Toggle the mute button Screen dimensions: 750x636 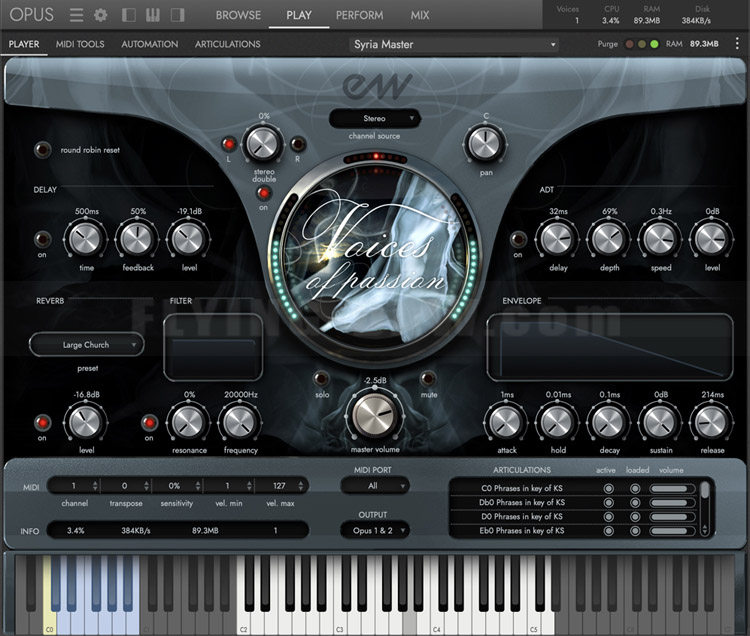[x=428, y=378]
